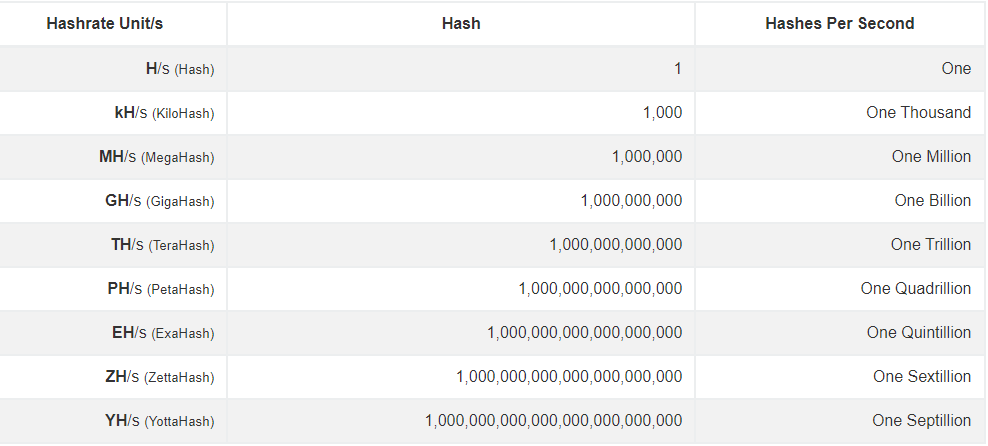The image size is (988, 446).
Task: Select the kH/s (KiloHash) cell
Action: click(x=164, y=113)
